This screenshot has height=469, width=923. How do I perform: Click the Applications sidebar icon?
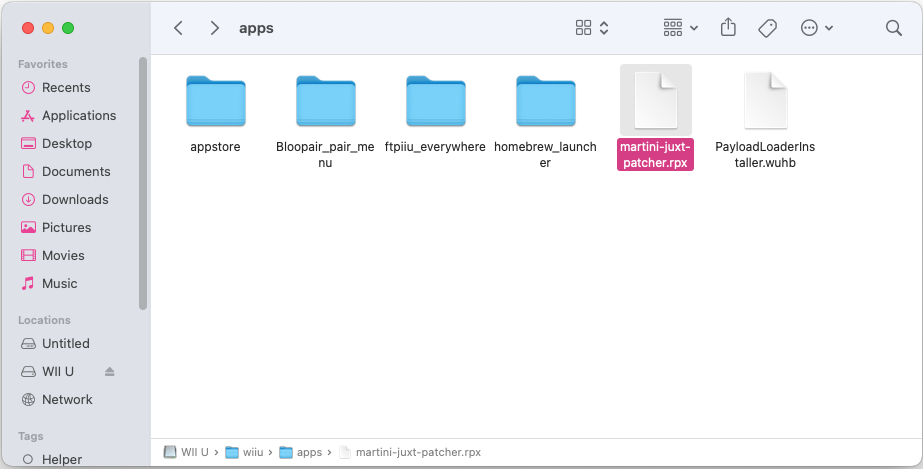[x=28, y=116]
